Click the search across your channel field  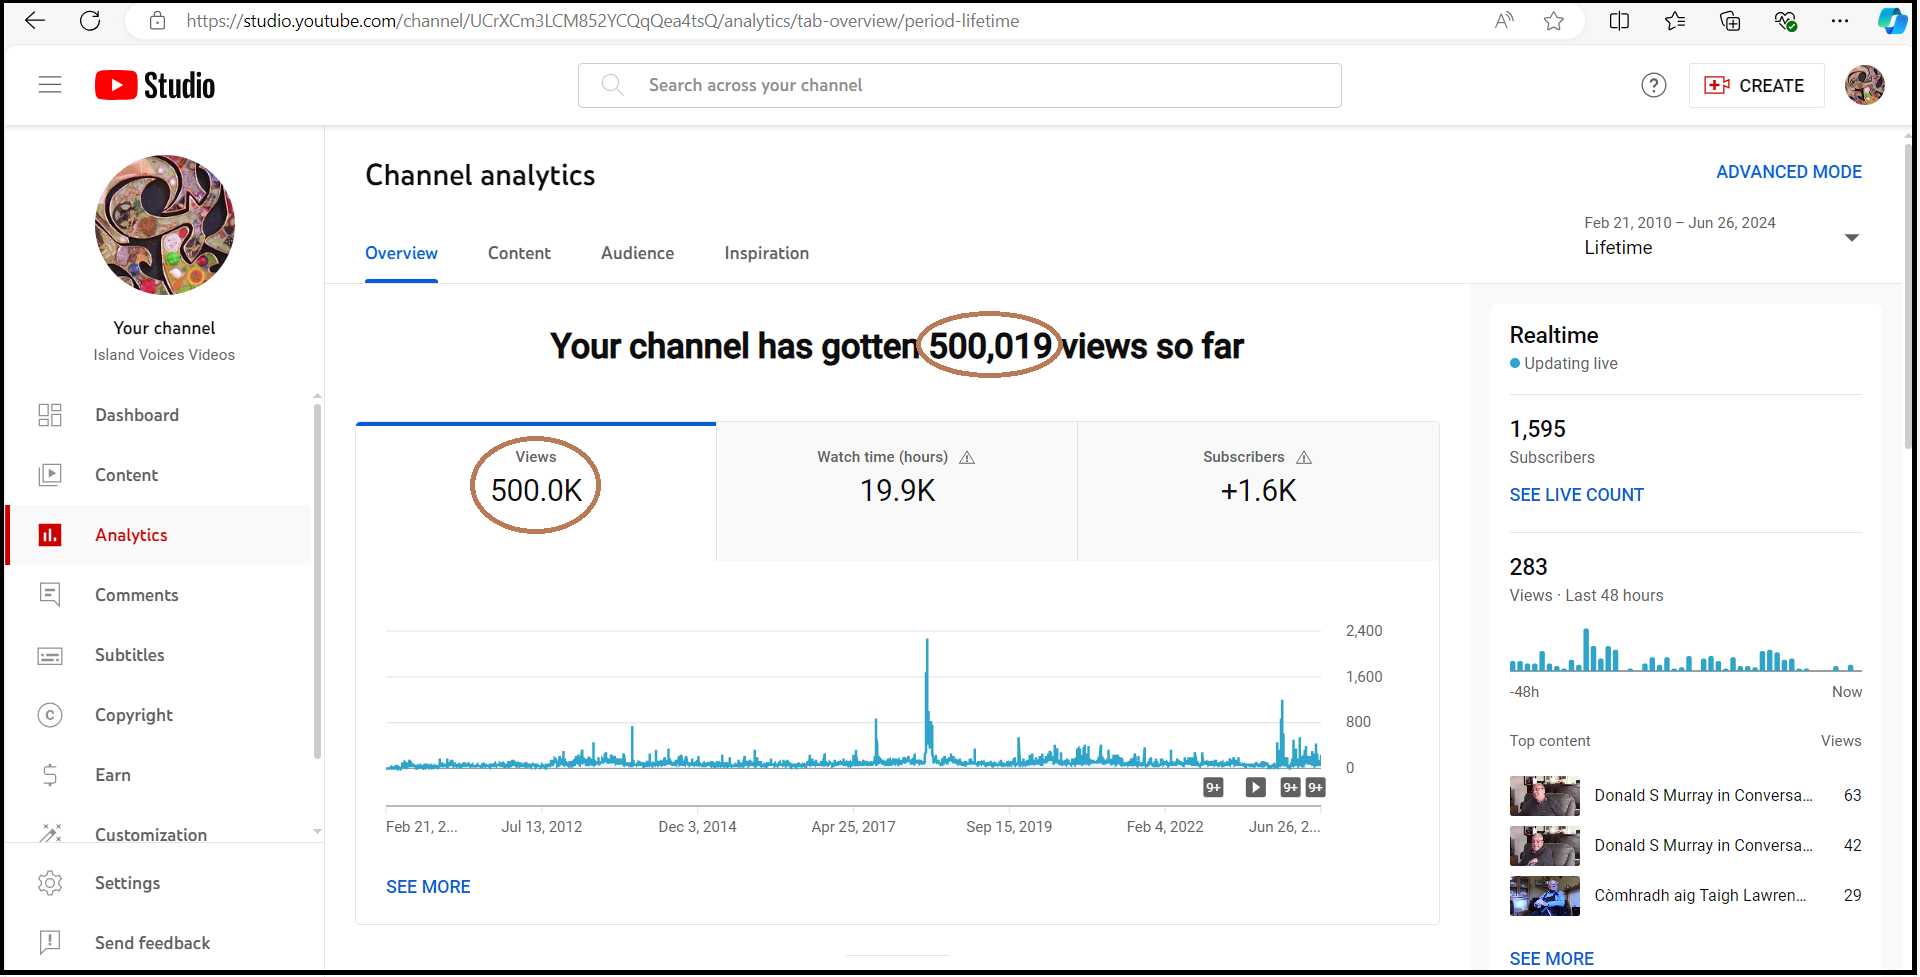(960, 86)
